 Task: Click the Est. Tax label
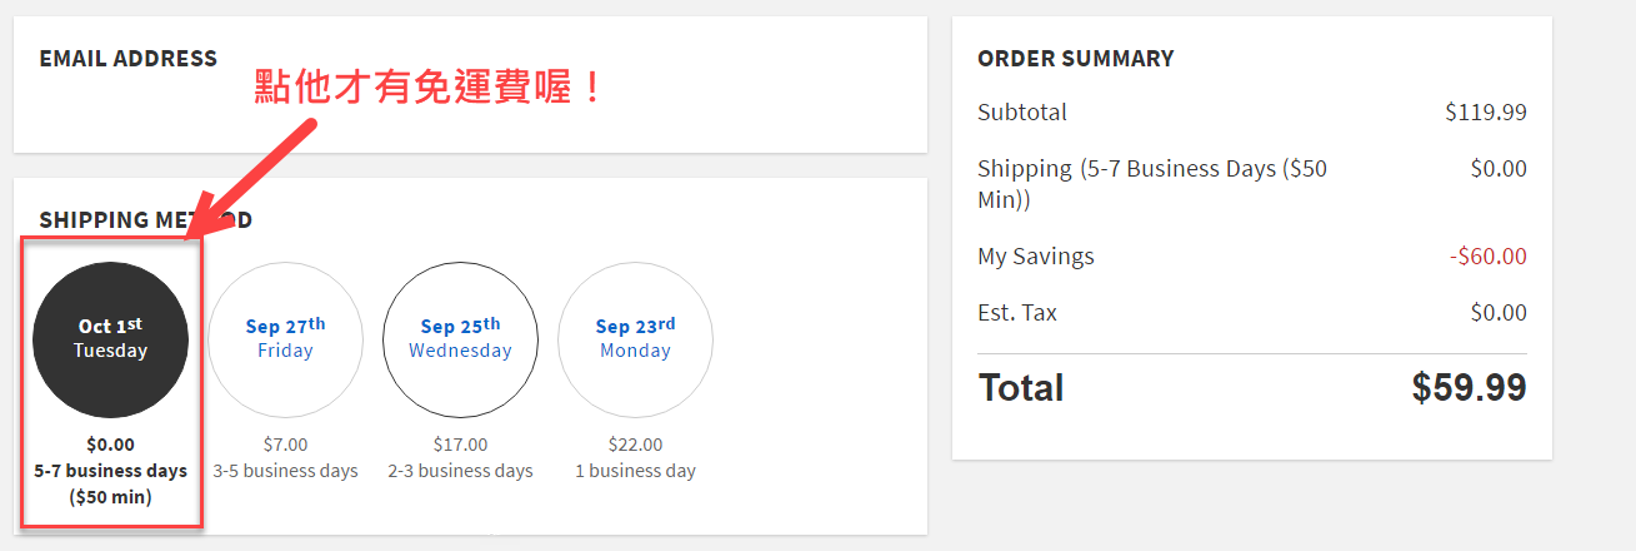(1017, 313)
